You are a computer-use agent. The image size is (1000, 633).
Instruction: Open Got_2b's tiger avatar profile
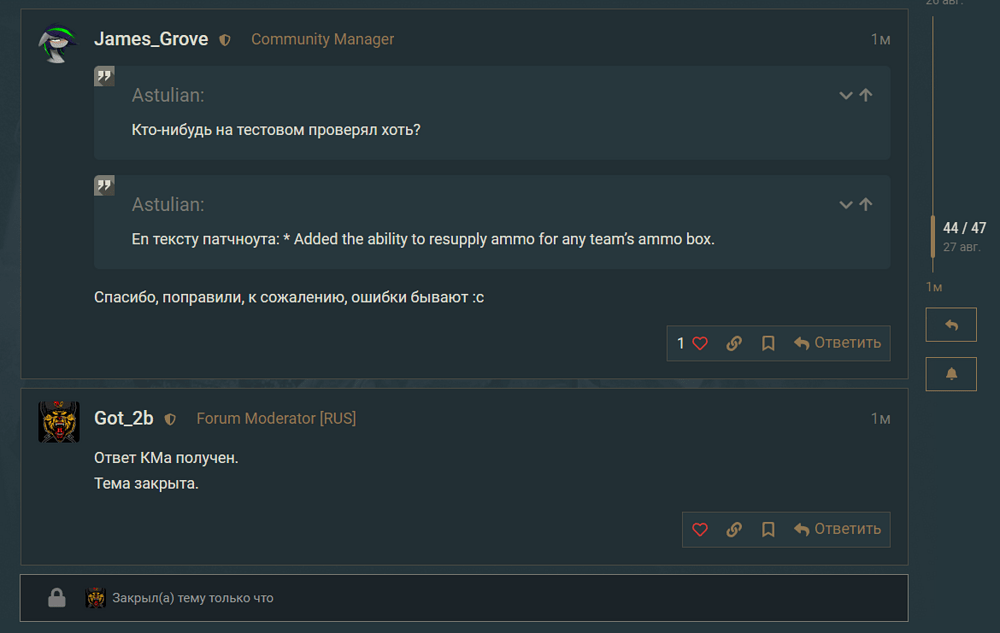pyautogui.click(x=58, y=422)
